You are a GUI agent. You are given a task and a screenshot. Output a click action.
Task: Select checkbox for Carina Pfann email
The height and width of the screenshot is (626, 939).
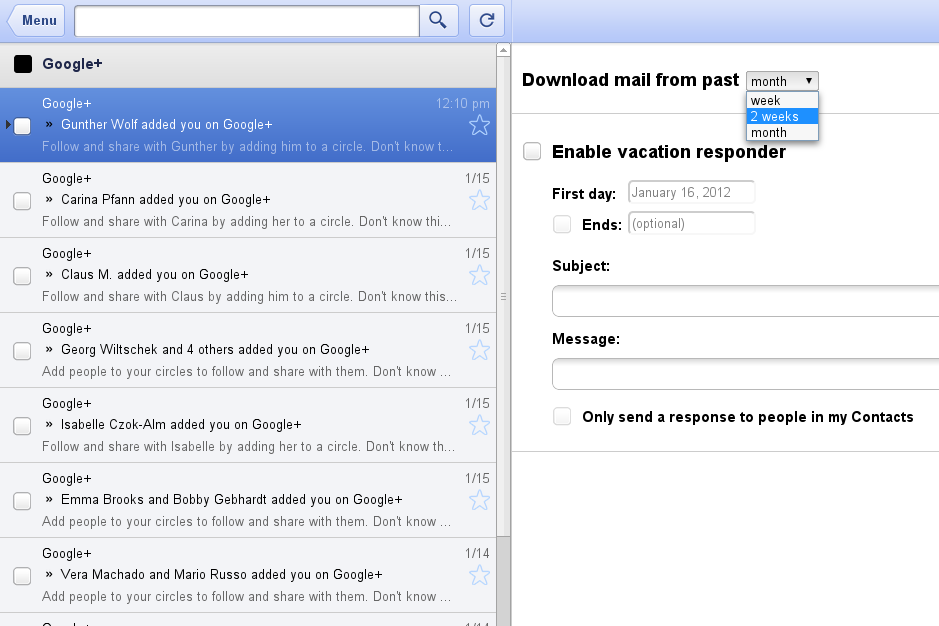coord(22,201)
